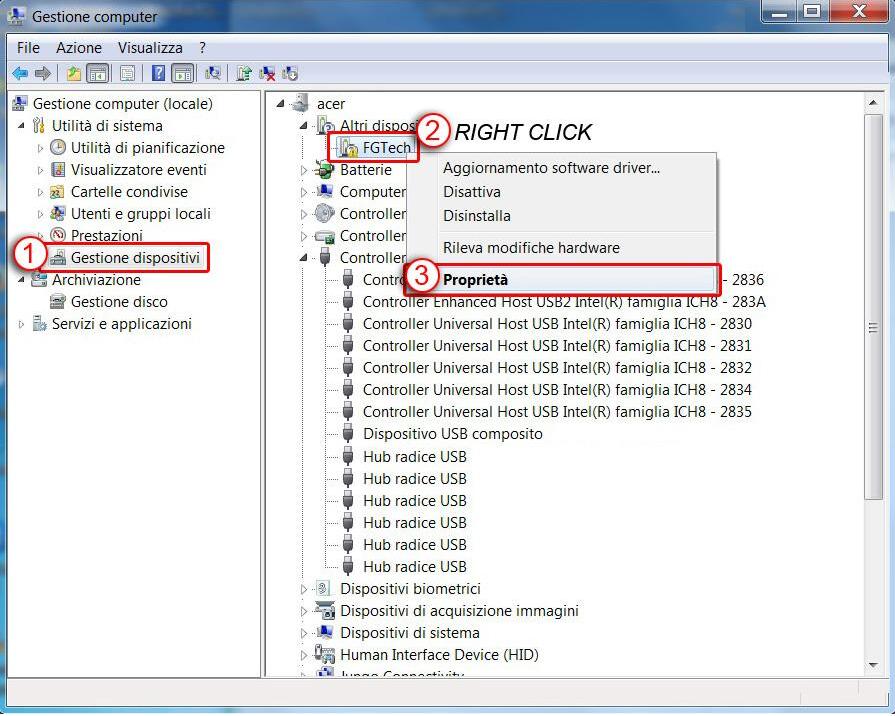Click the blue Help question mark icon

158,73
